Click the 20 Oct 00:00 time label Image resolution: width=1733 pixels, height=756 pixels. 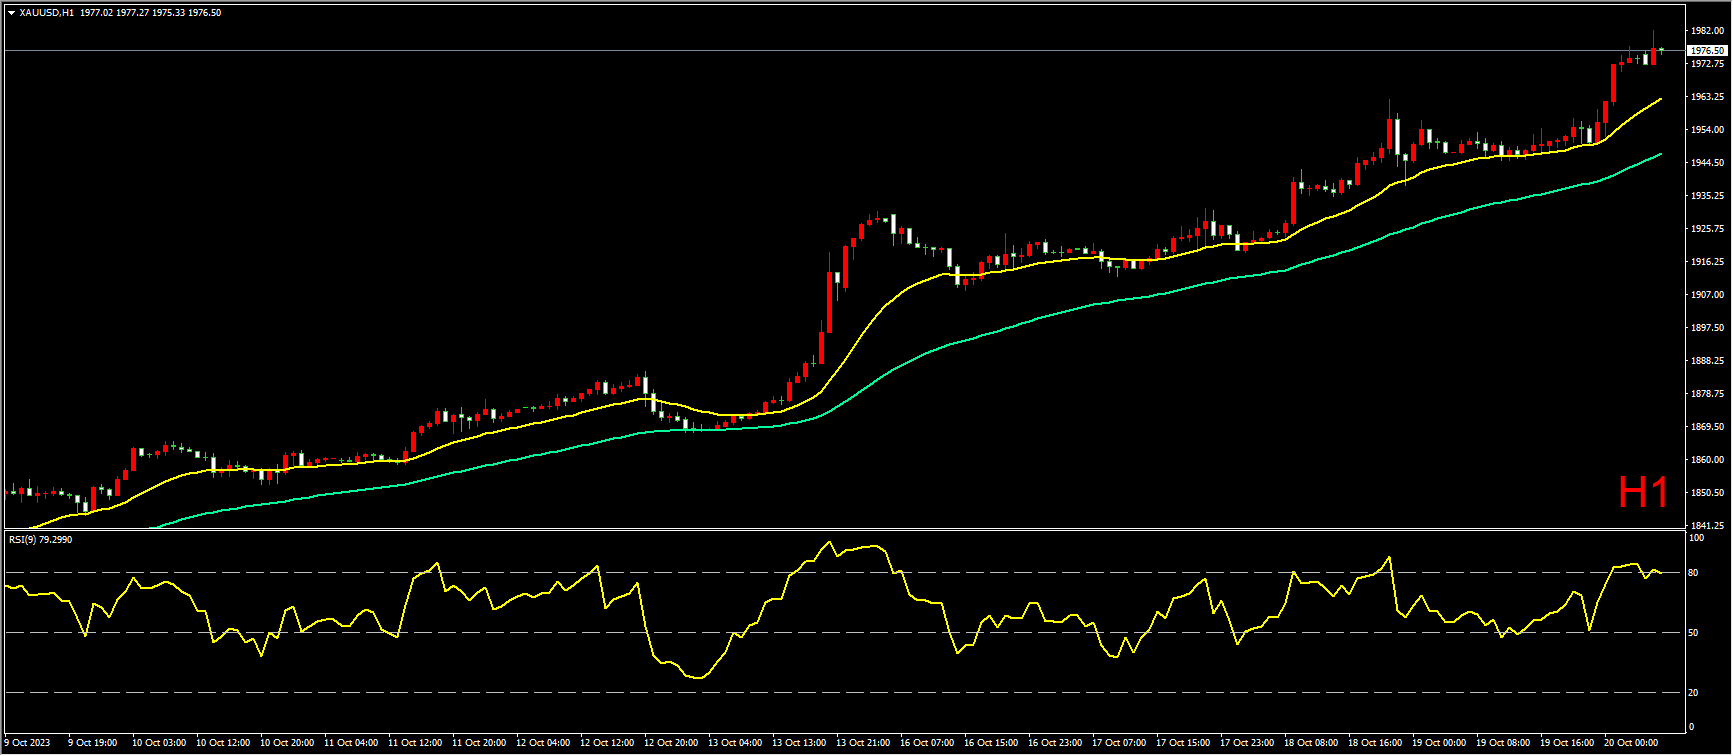1630,743
